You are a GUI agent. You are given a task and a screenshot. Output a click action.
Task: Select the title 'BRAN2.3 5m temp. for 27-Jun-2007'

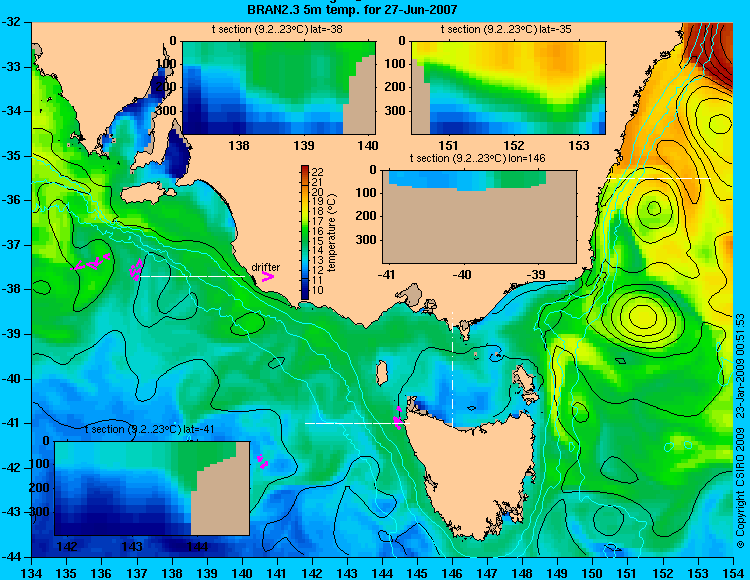[352, 9]
